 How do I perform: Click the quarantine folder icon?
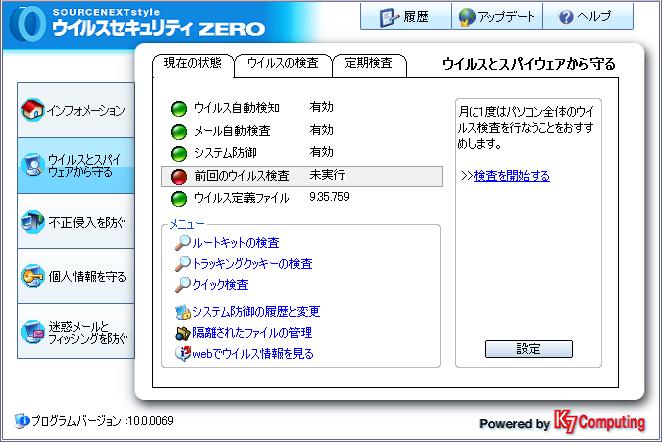pos(183,334)
